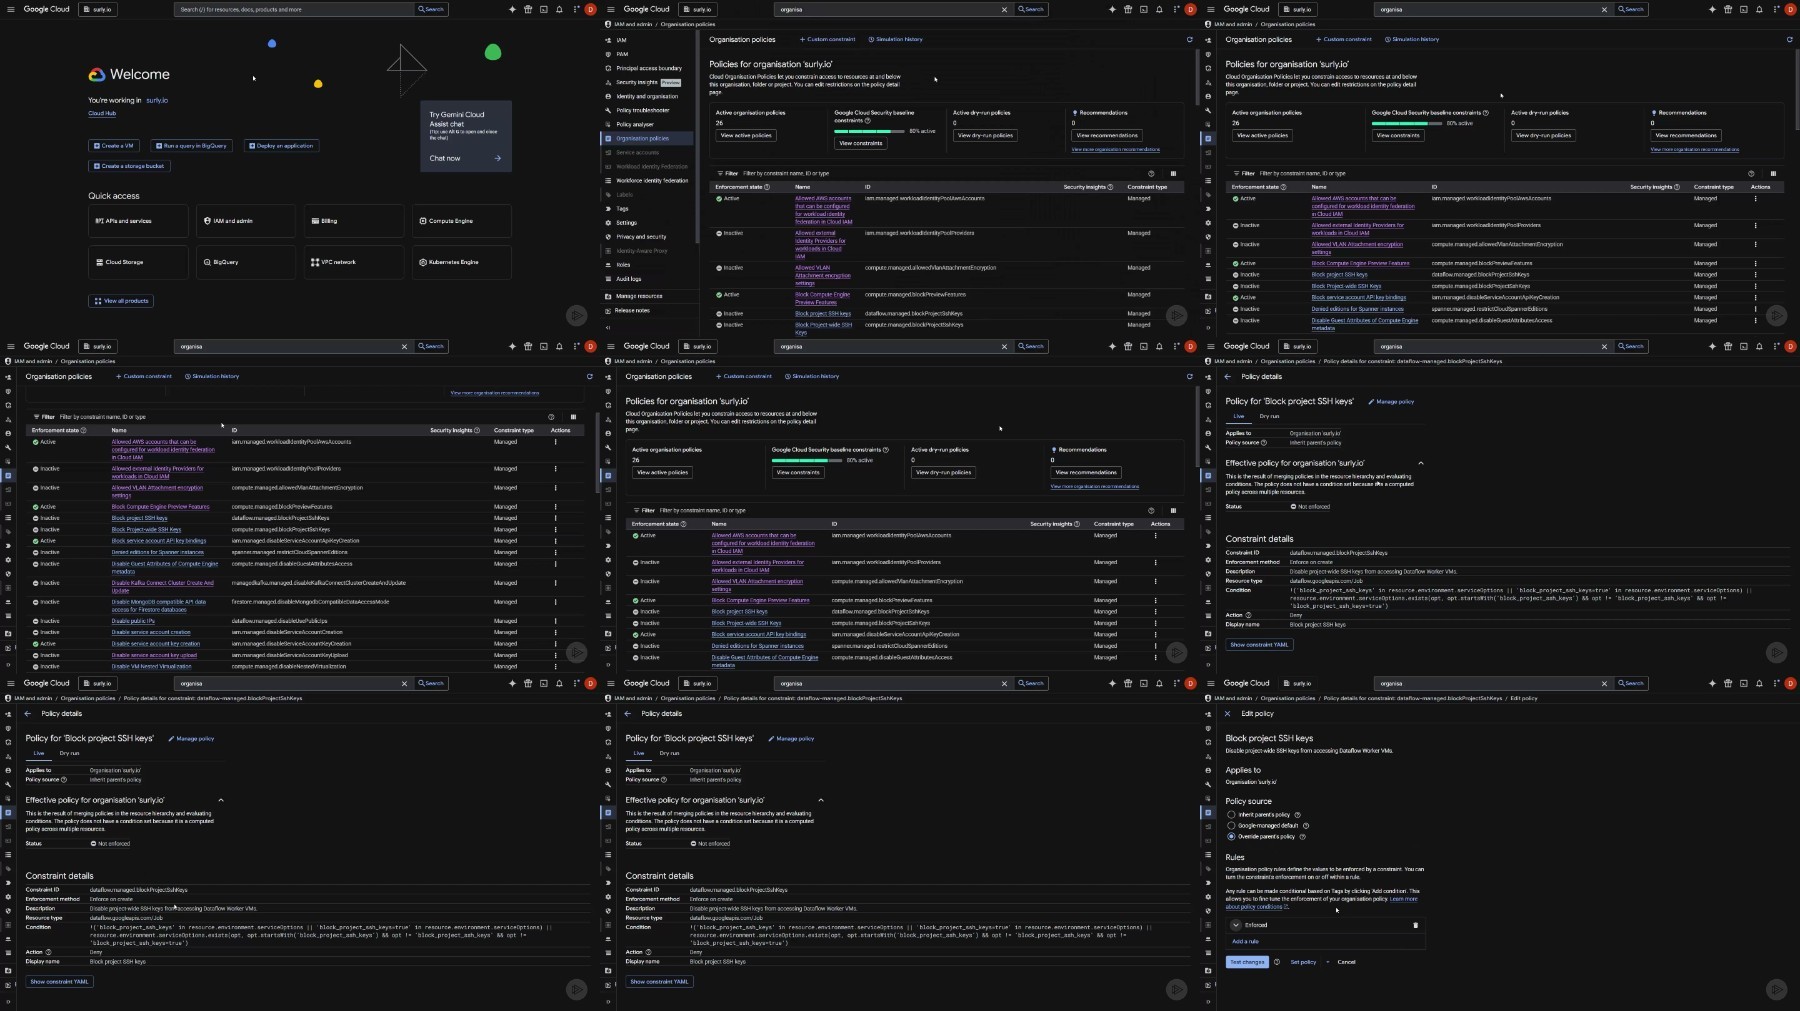Viewport: 1800px width, 1011px height.
Task: Clear the search box on the Edit policy page
Action: [1605, 684]
